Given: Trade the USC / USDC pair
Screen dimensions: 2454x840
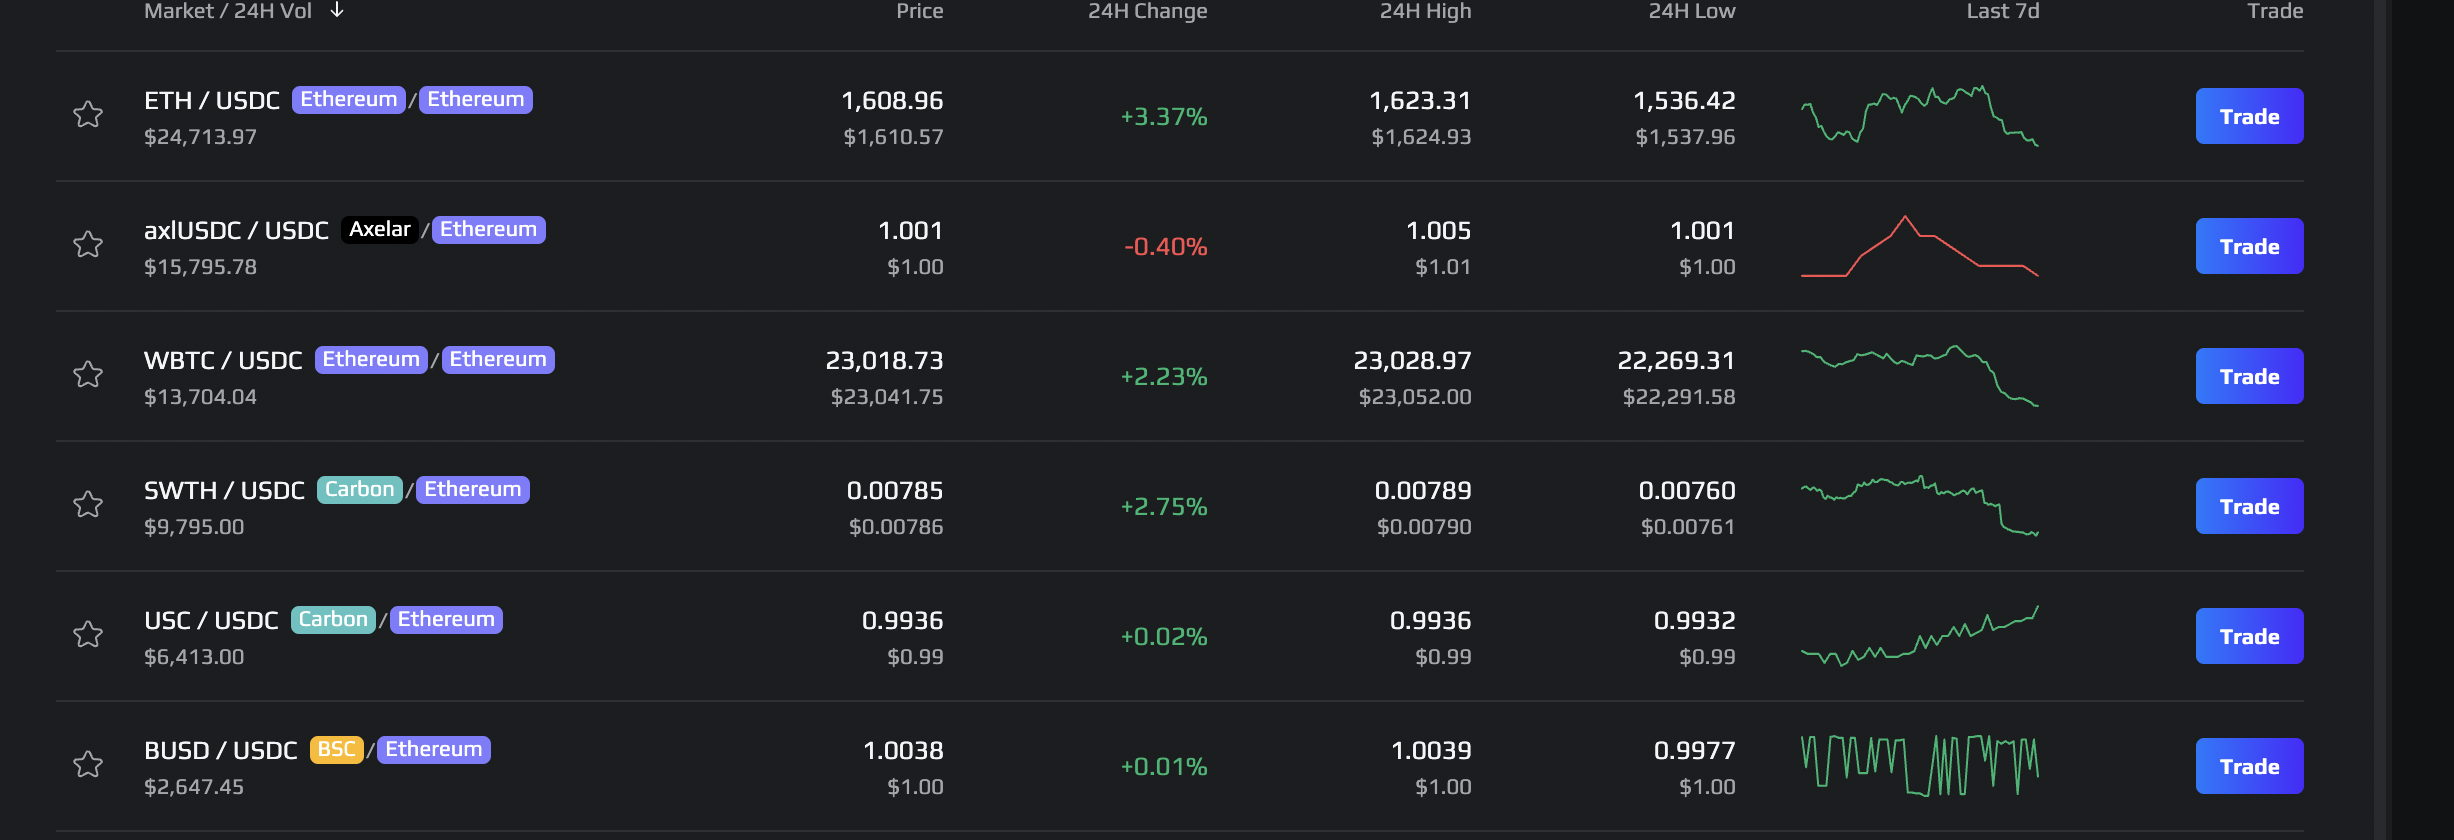Looking at the screenshot, I should click(x=2249, y=636).
